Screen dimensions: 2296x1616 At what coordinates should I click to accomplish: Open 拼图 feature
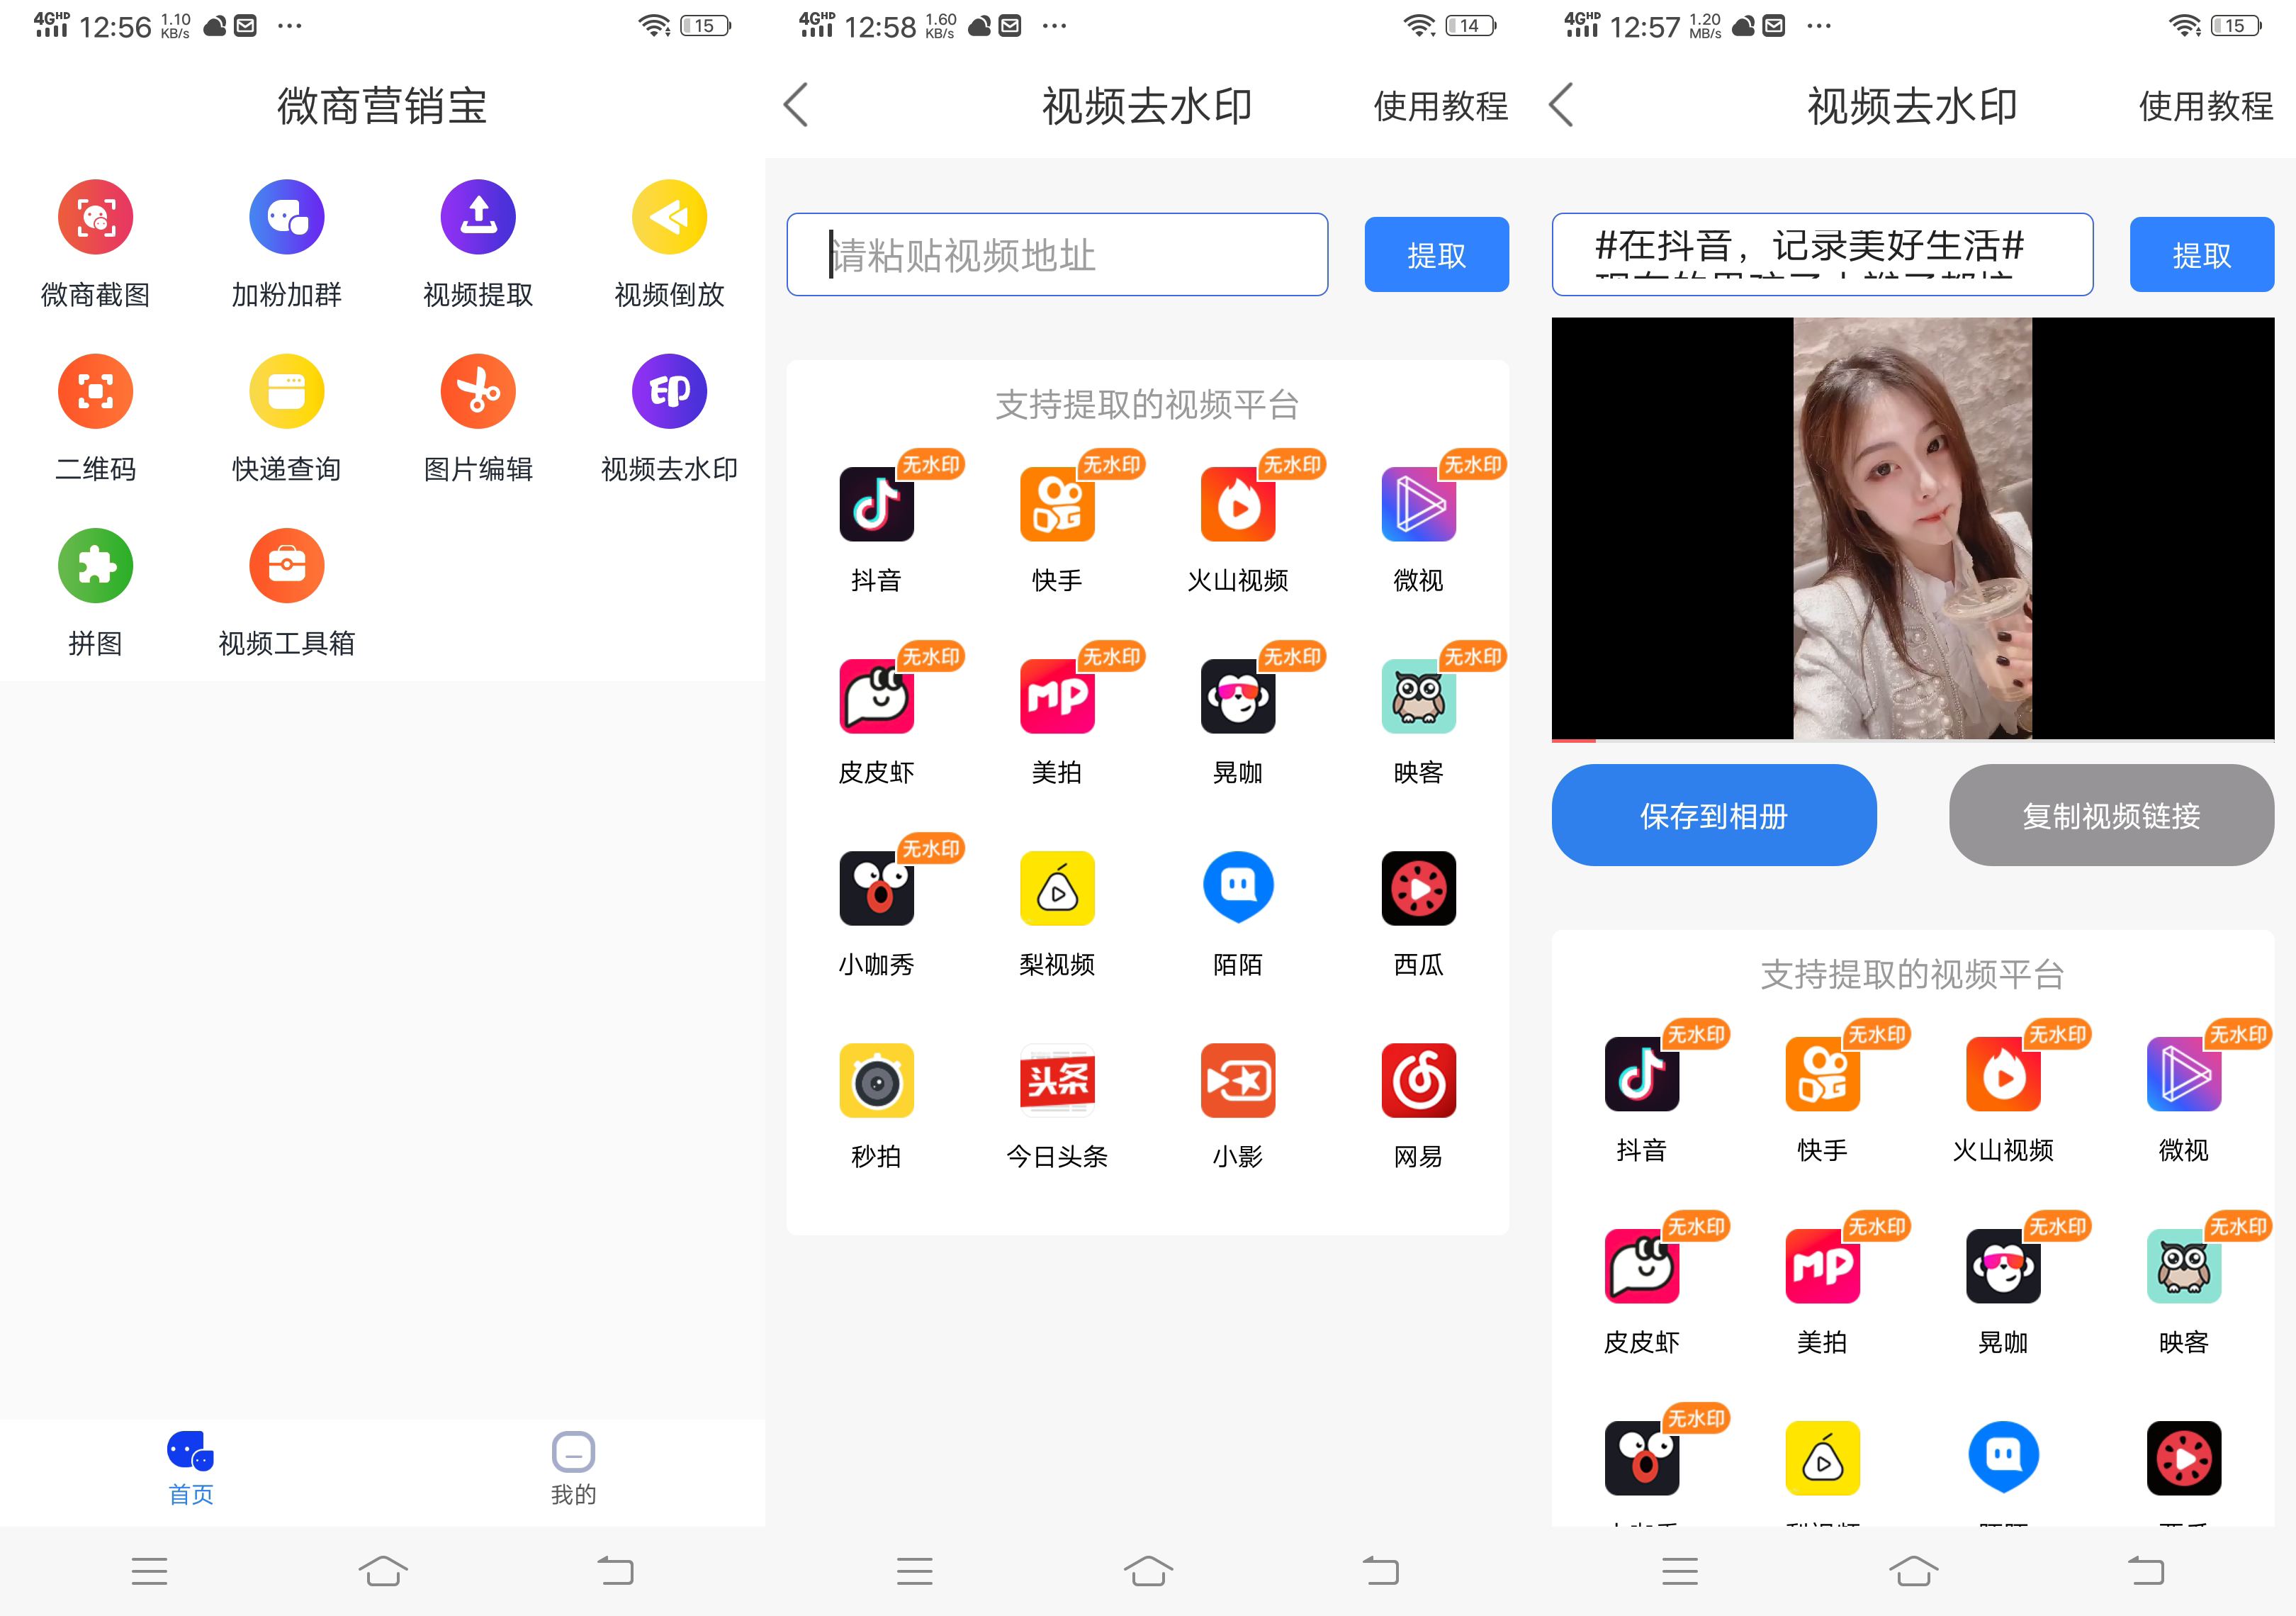tap(94, 568)
